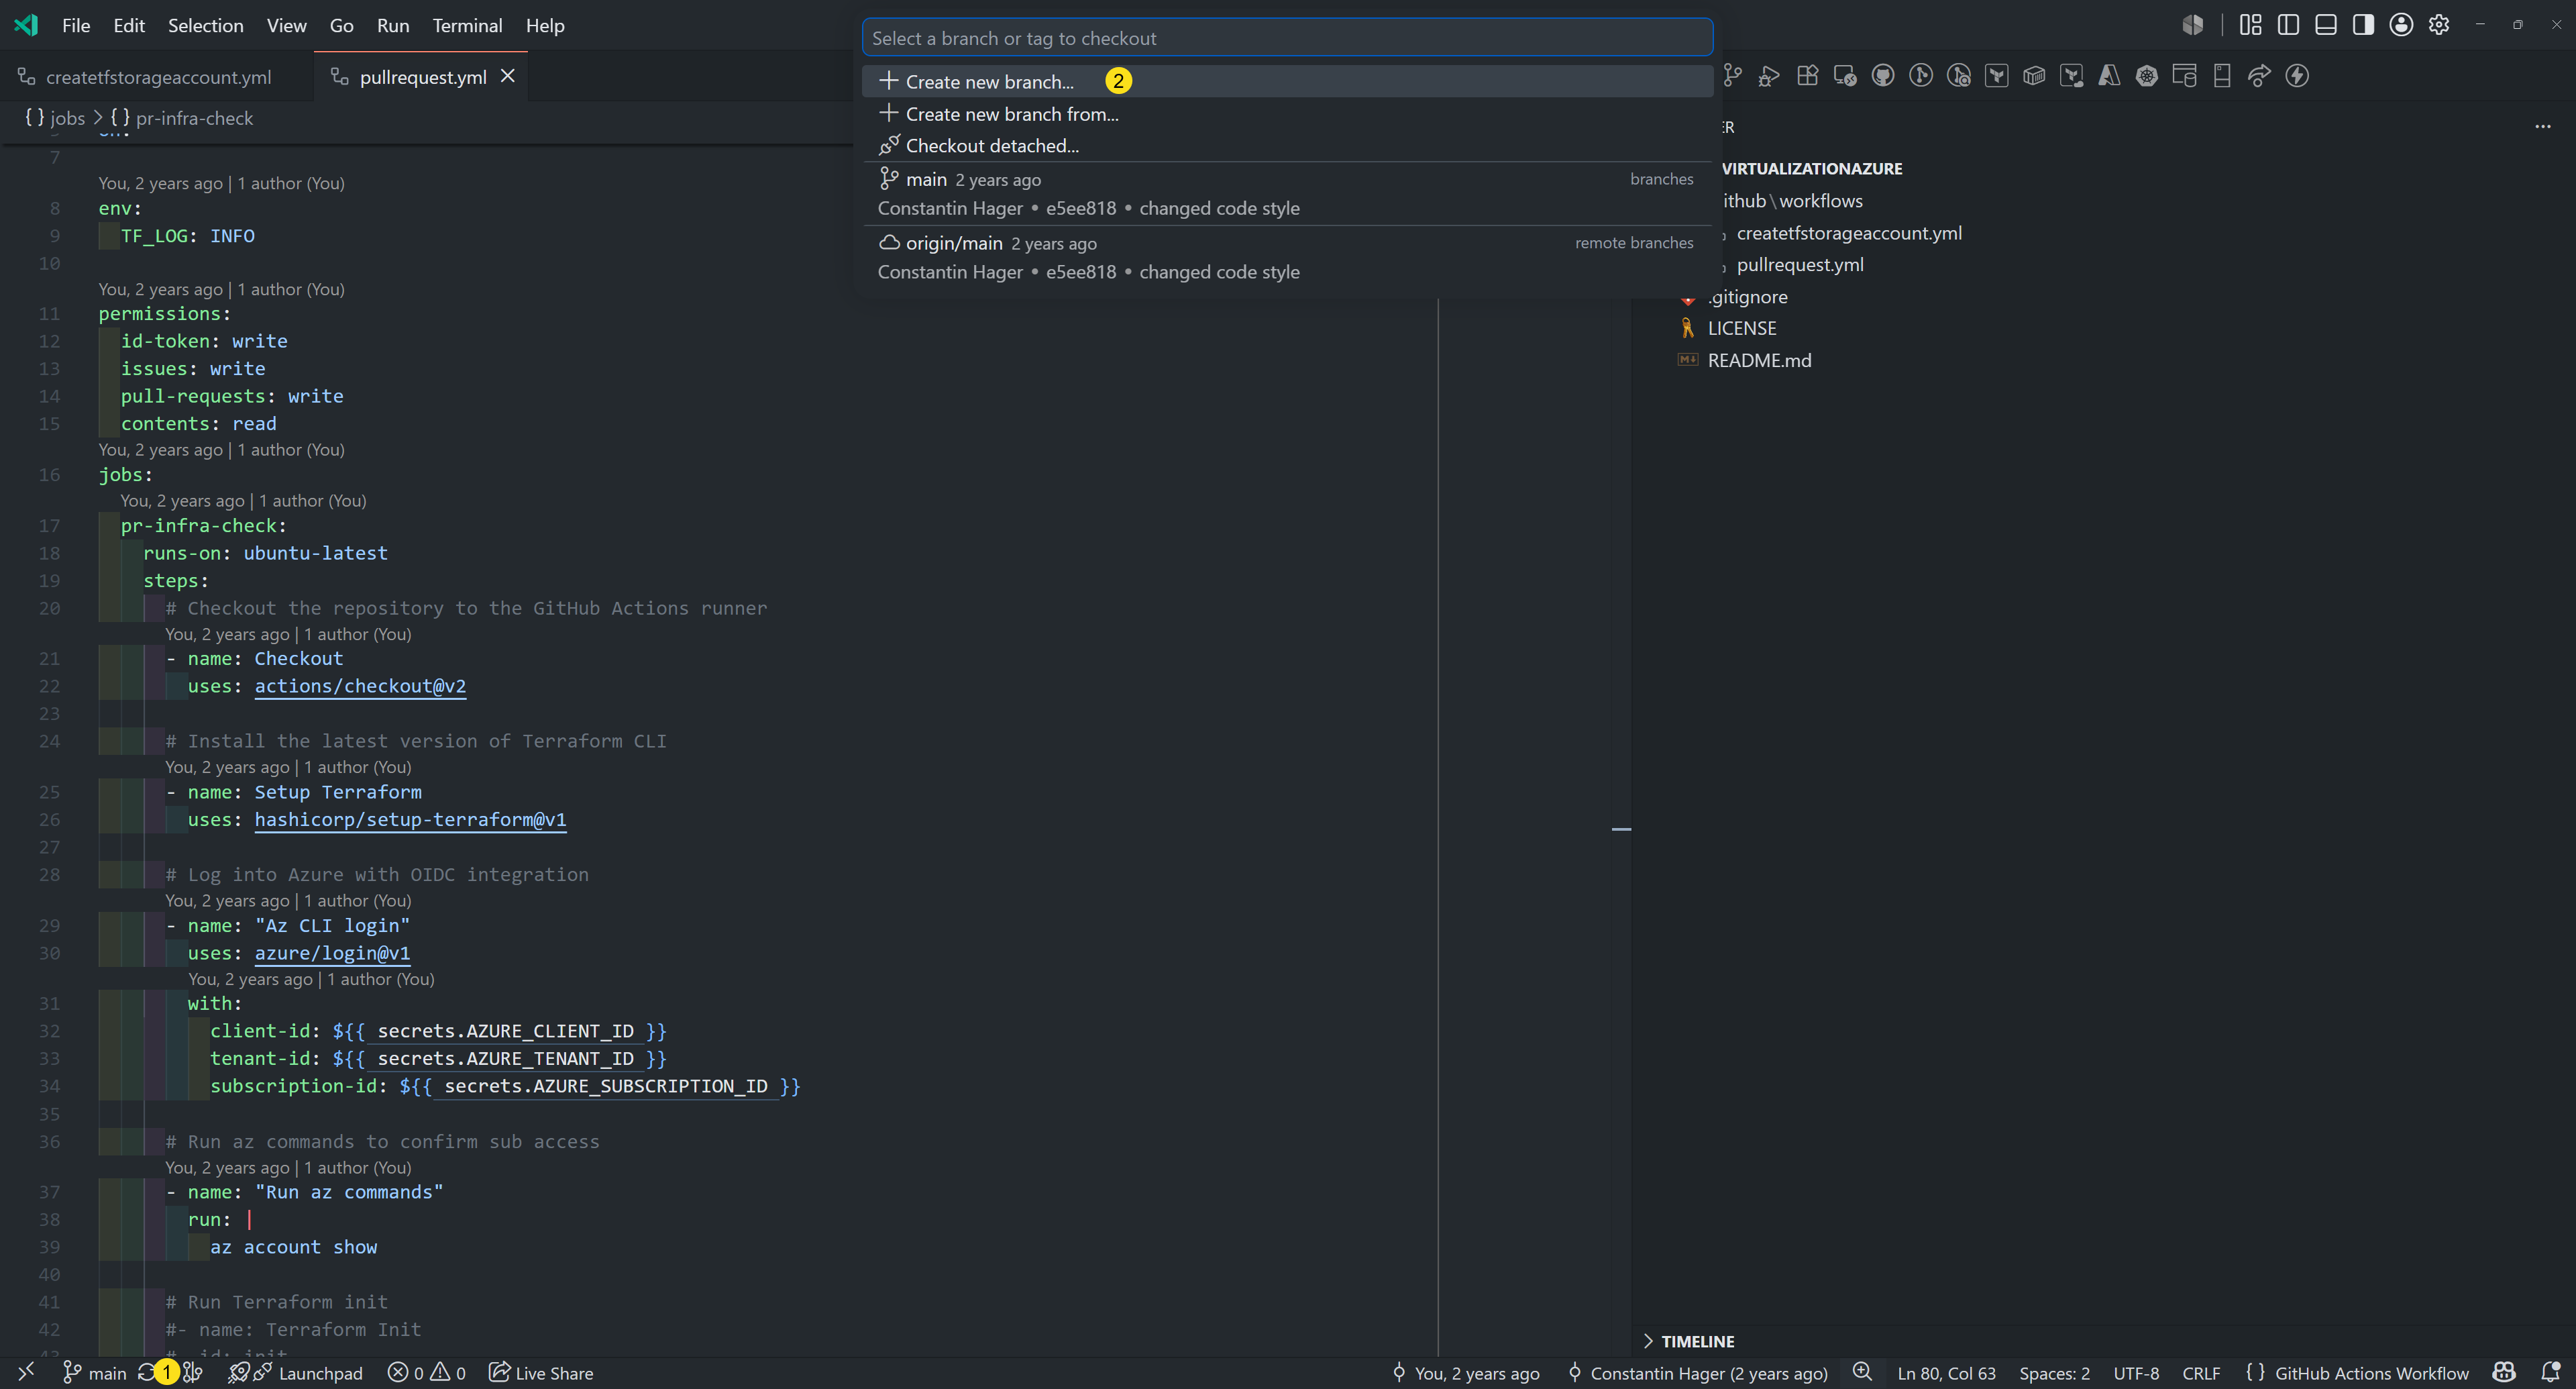Open the Spaces: 2 indentation picker
The height and width of the screenshot is (1389, 2576).
(x=2054, y=1373)
